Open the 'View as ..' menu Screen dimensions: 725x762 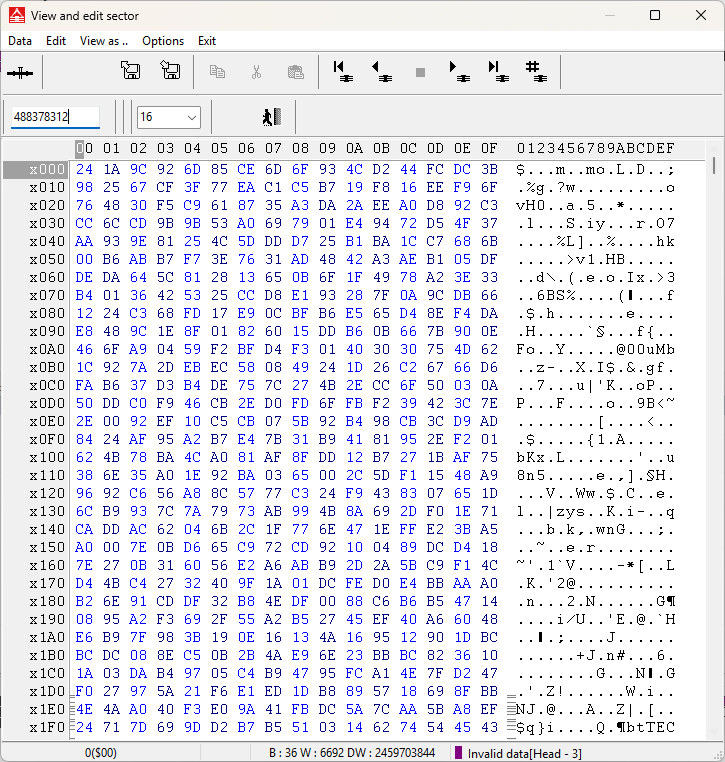point(104,41)
